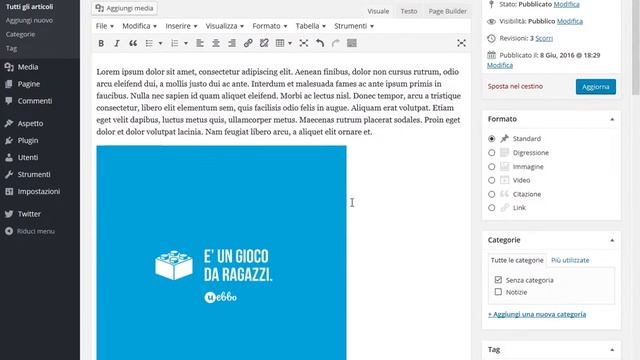Select Più utilizzate categories tab
This screenshot has height=360, width=640.
click(x=570, y=260)
